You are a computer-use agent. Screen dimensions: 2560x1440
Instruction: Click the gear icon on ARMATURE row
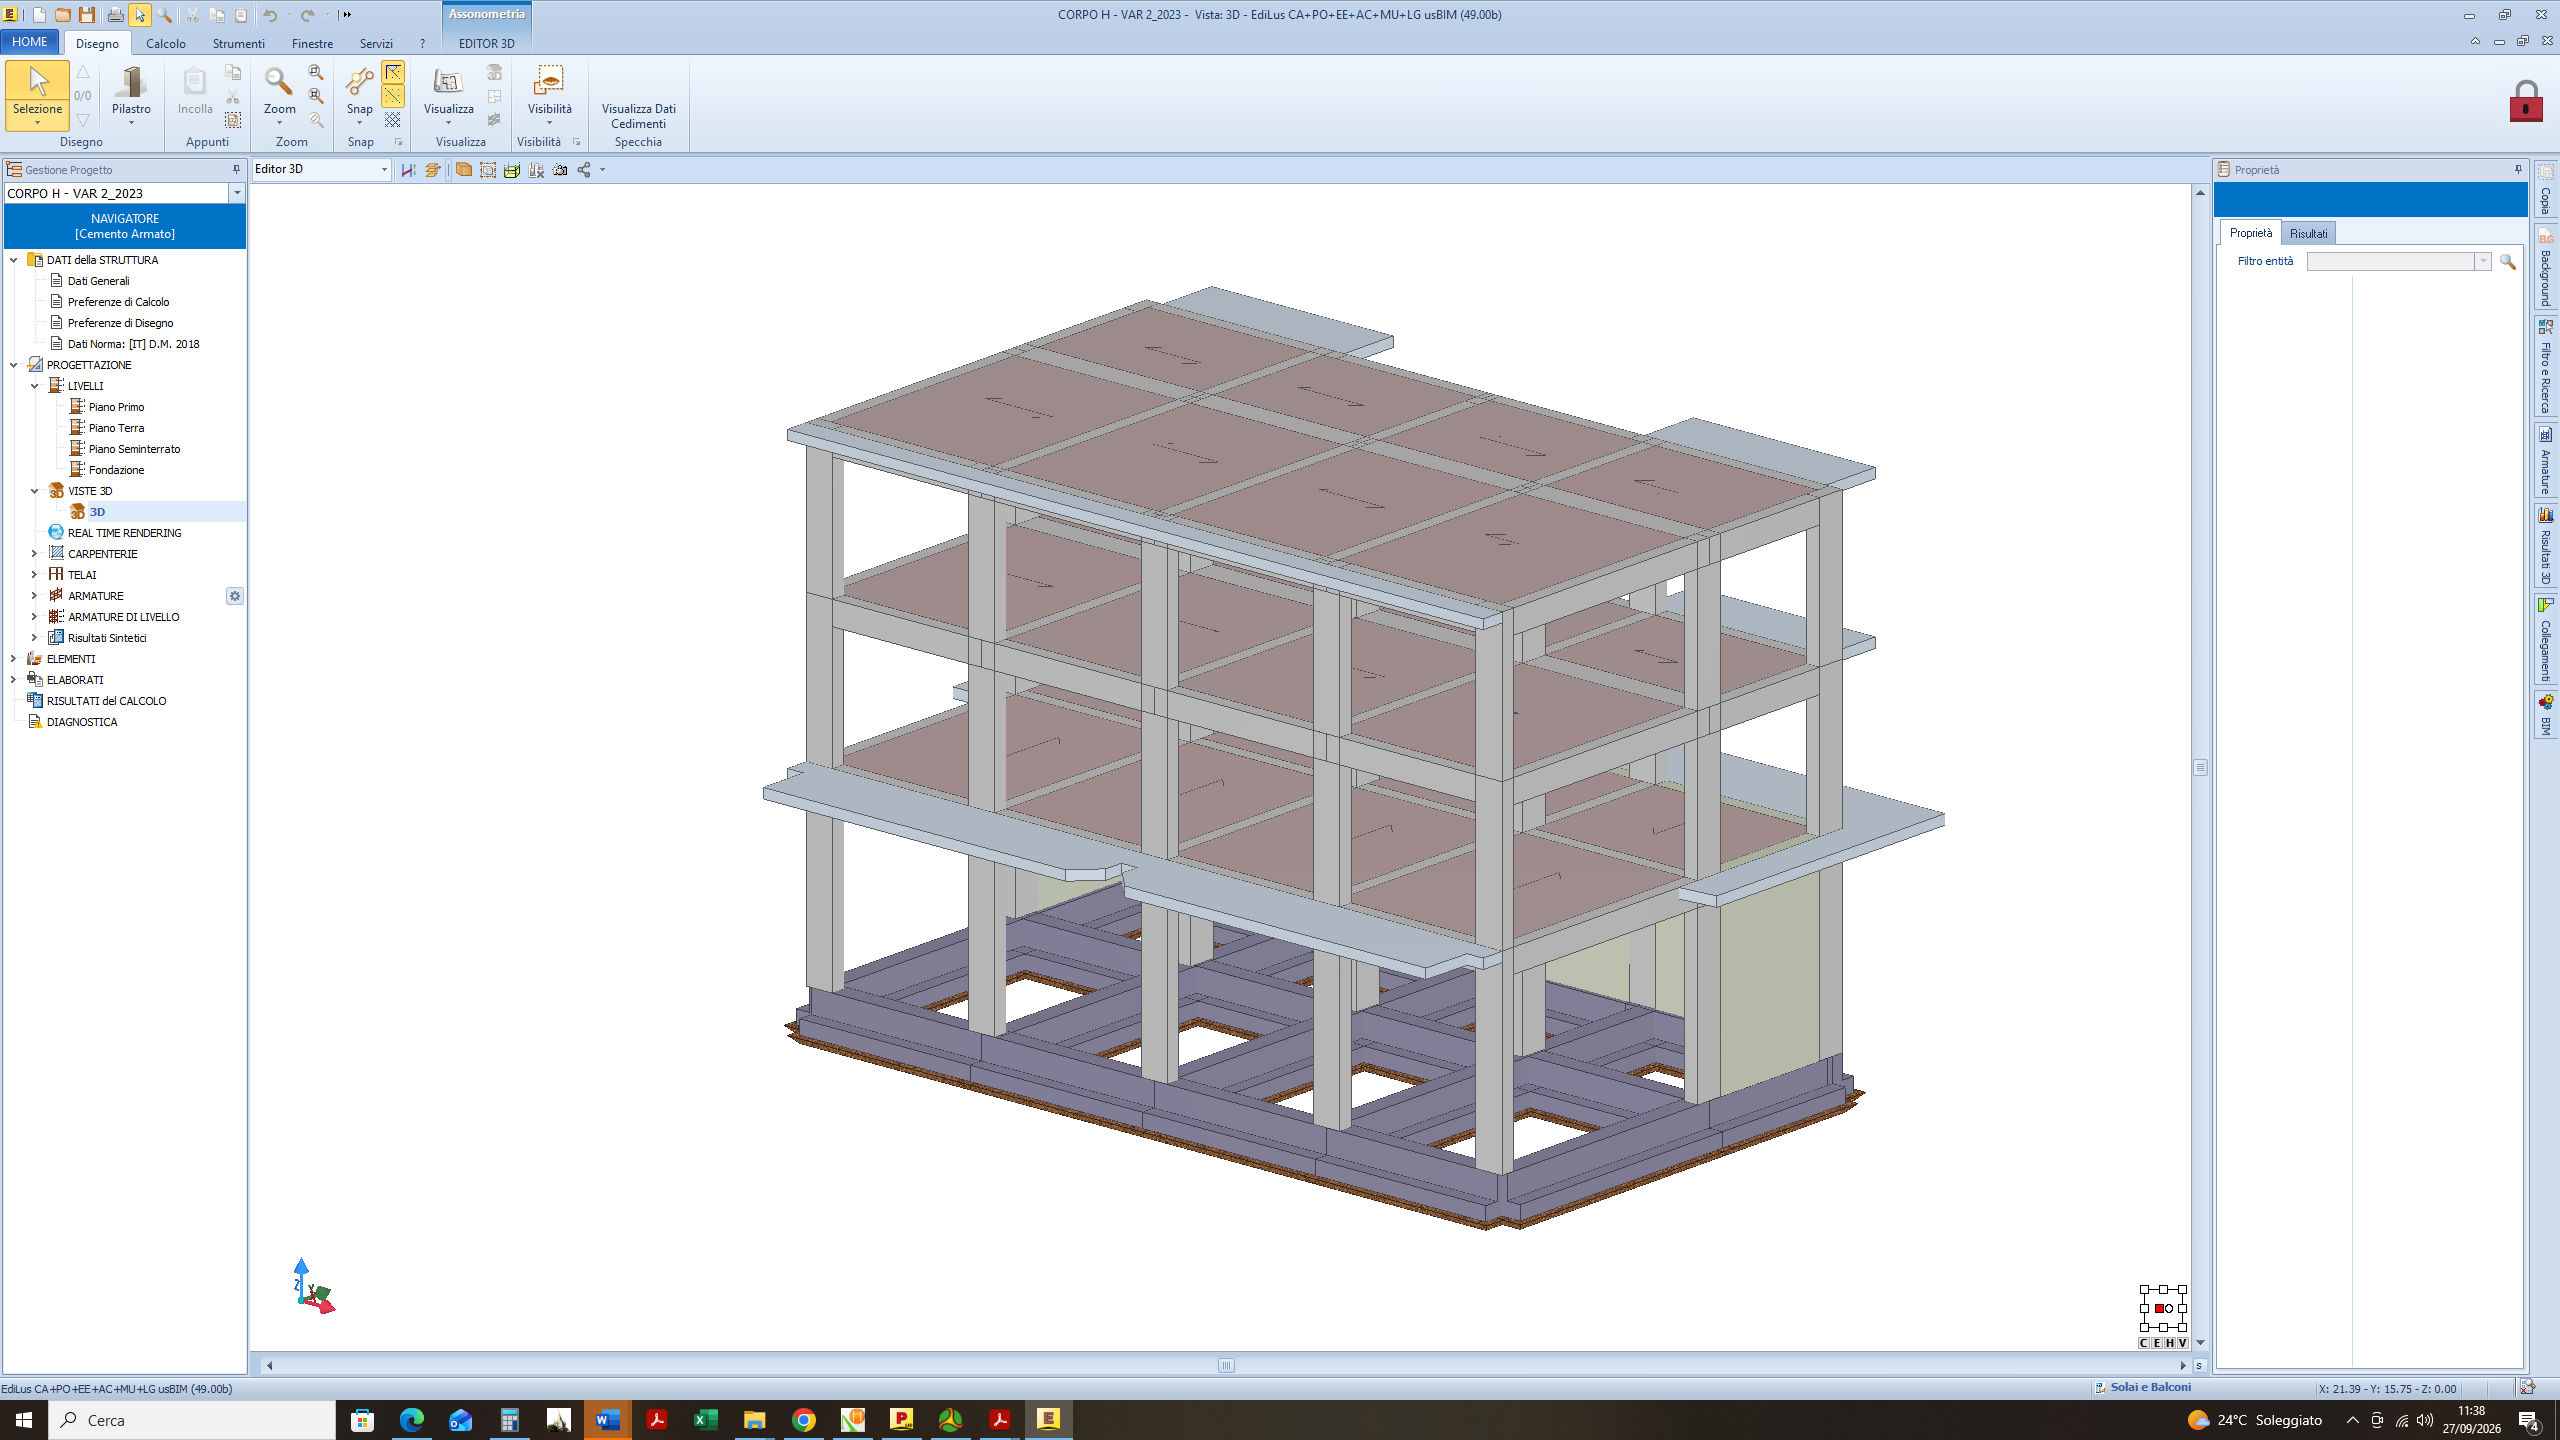pyautogui.click(x=234, y=596)
